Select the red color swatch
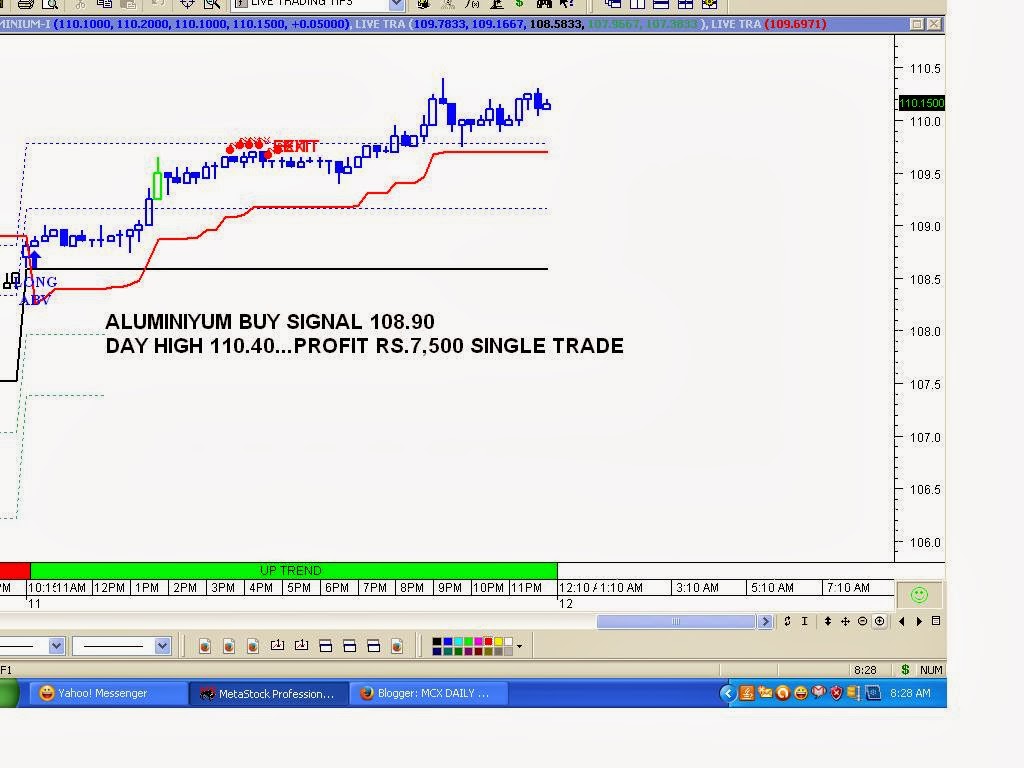Screen dimensions: 1024x768 click(x=488, y=641)
